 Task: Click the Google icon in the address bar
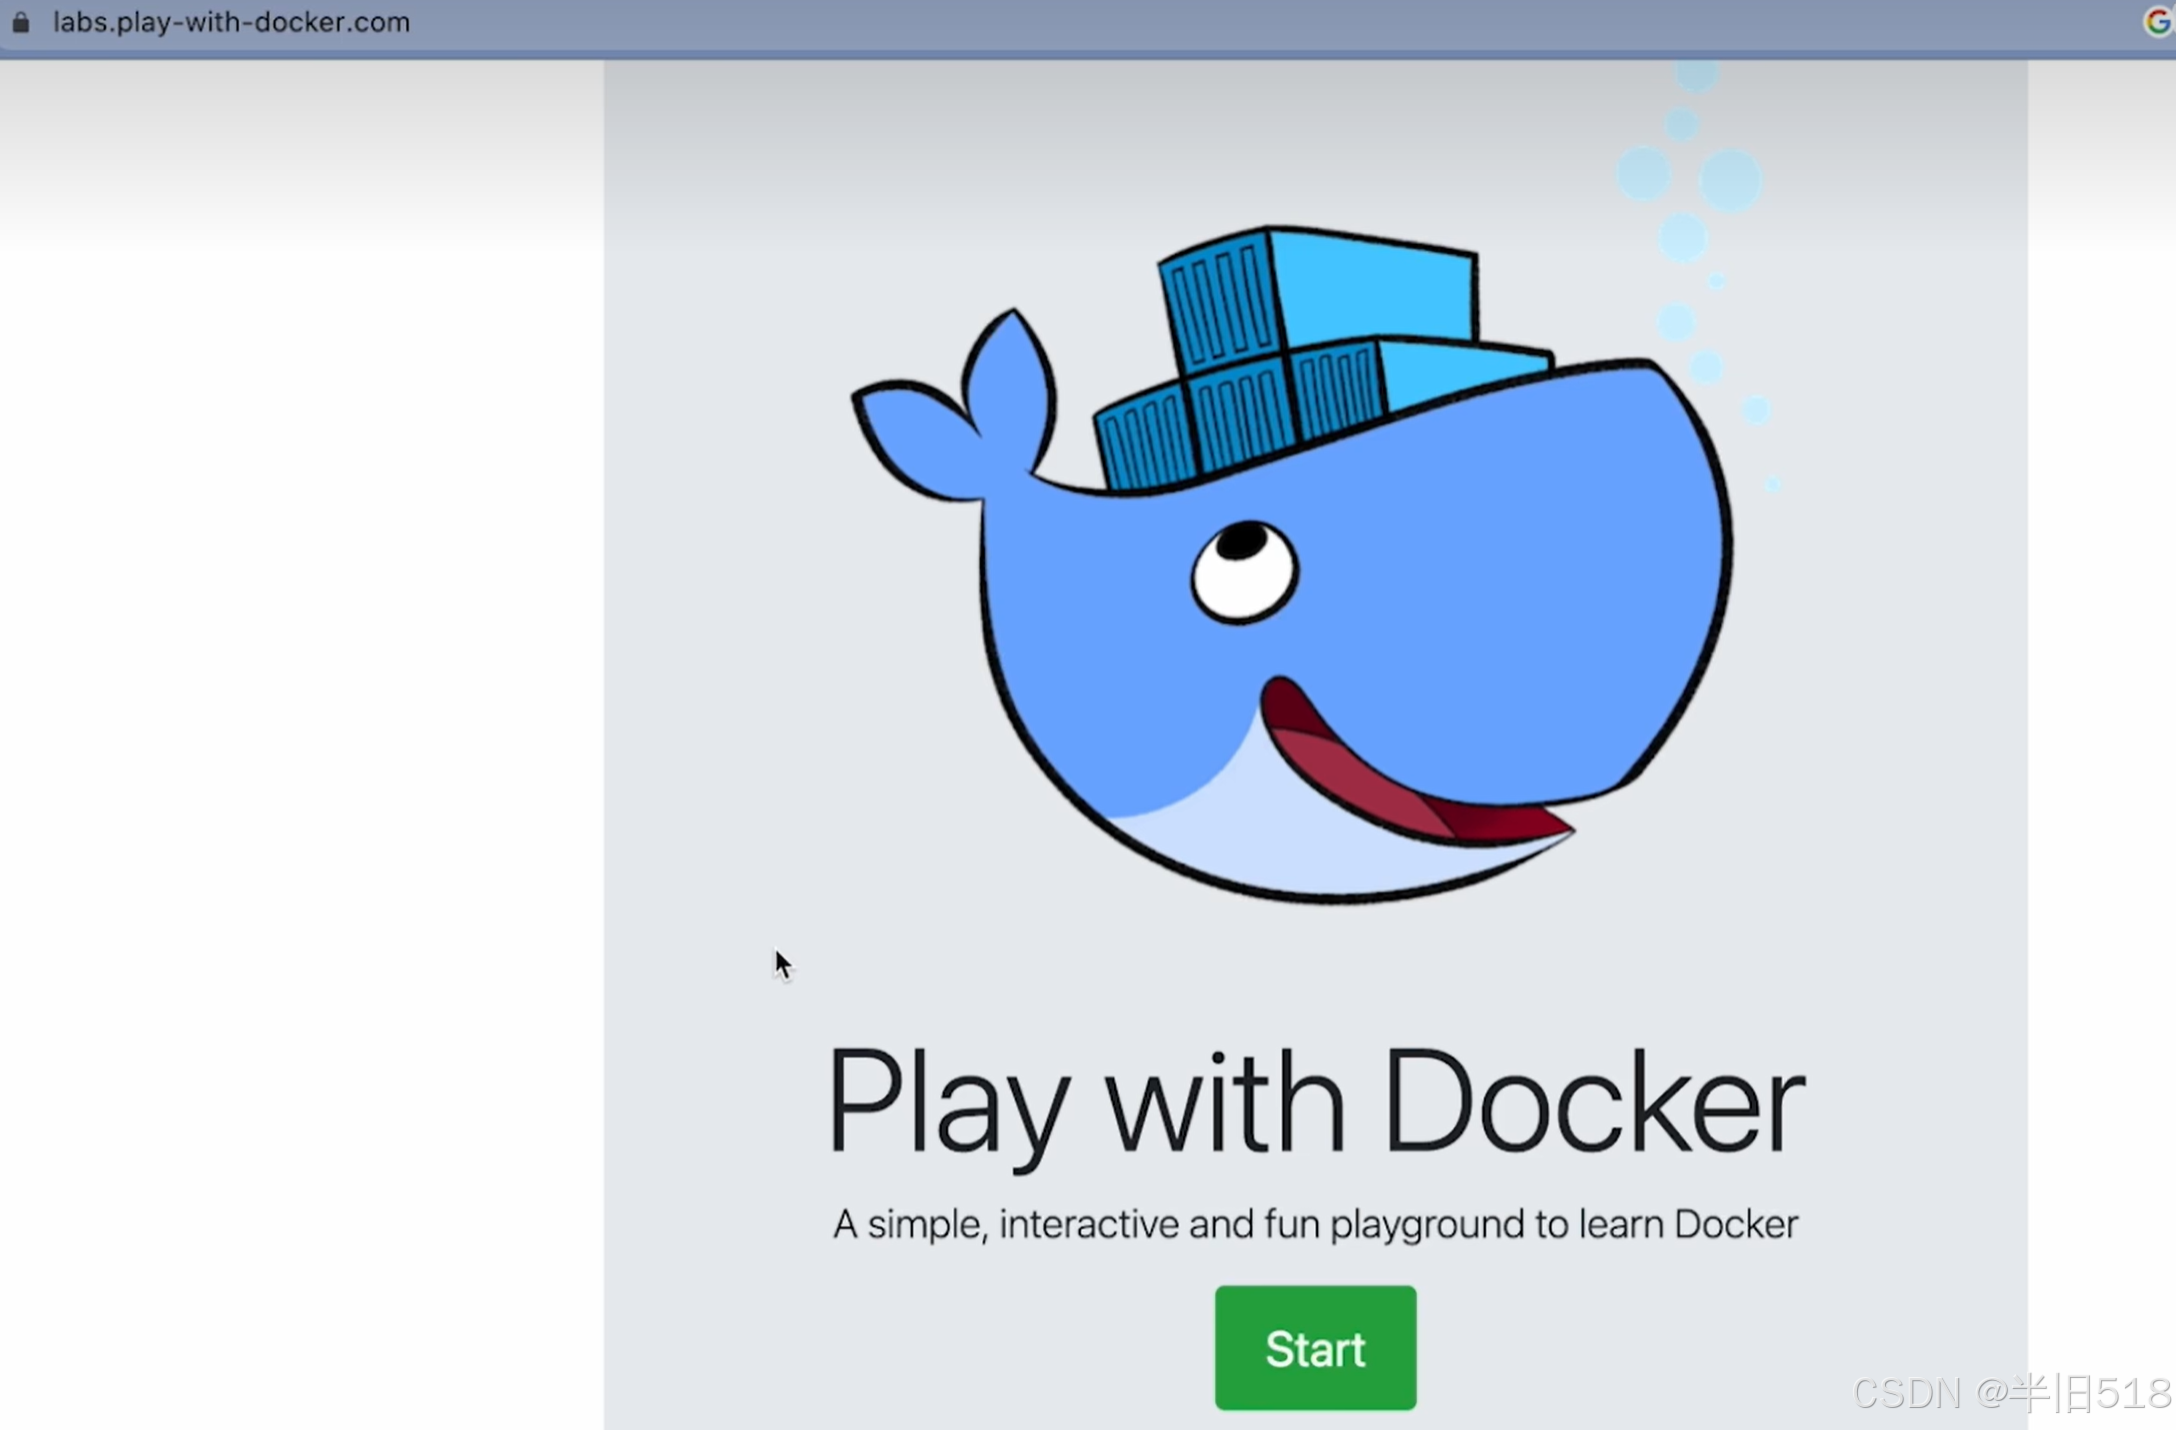click(2160, 22)
